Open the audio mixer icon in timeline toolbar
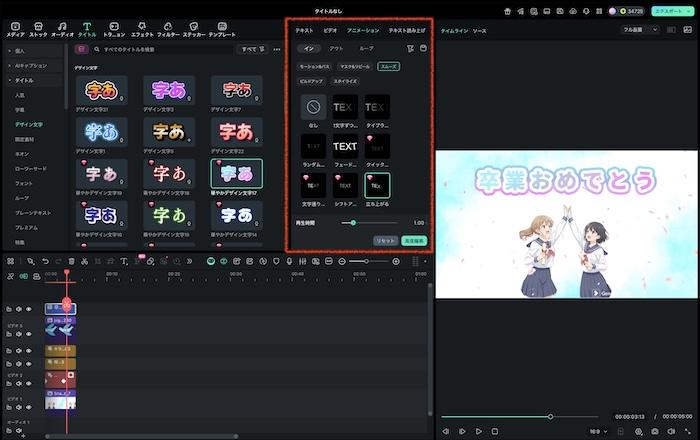700x440 pixels. [x=303, y=262]
